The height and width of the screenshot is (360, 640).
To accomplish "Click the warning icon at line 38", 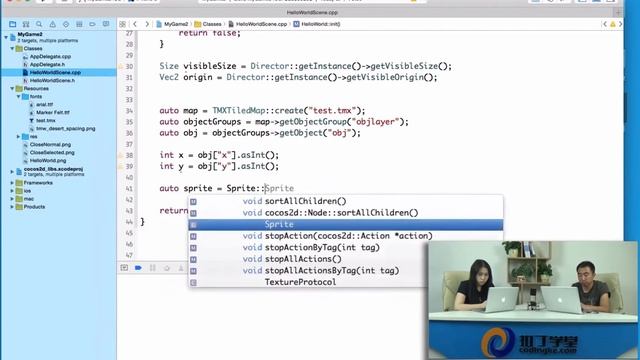I will [120, 155].
